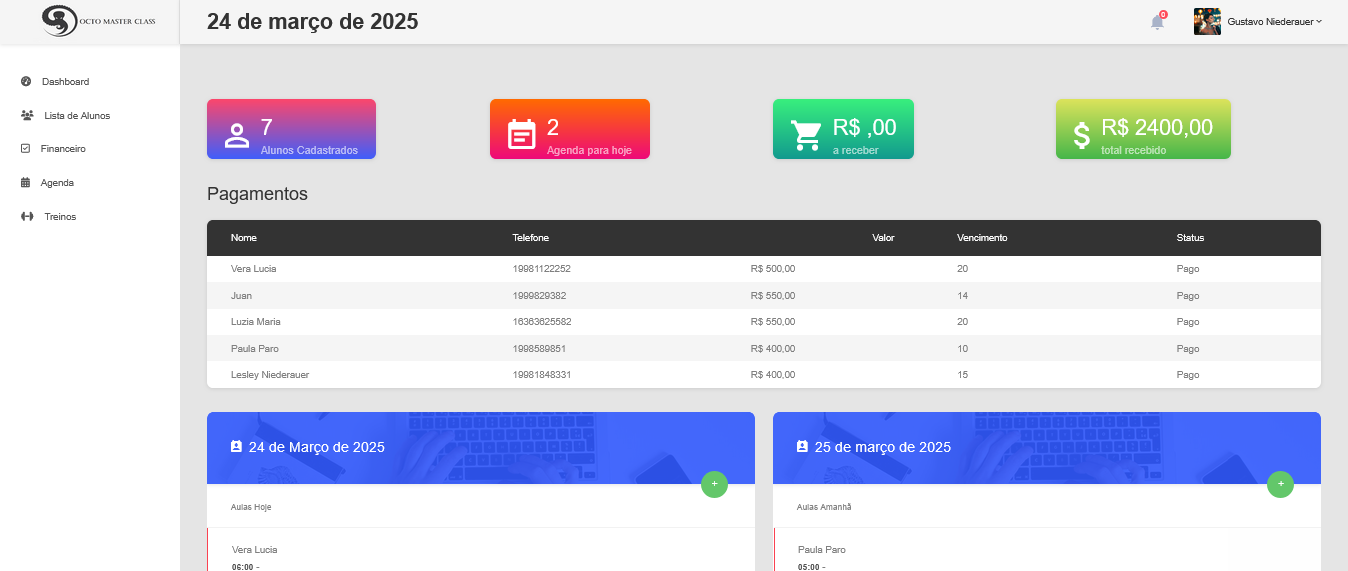Select Paula Paro in the Pagamentos table
Screen dimensions: 1348x571
tap(254, 349)
